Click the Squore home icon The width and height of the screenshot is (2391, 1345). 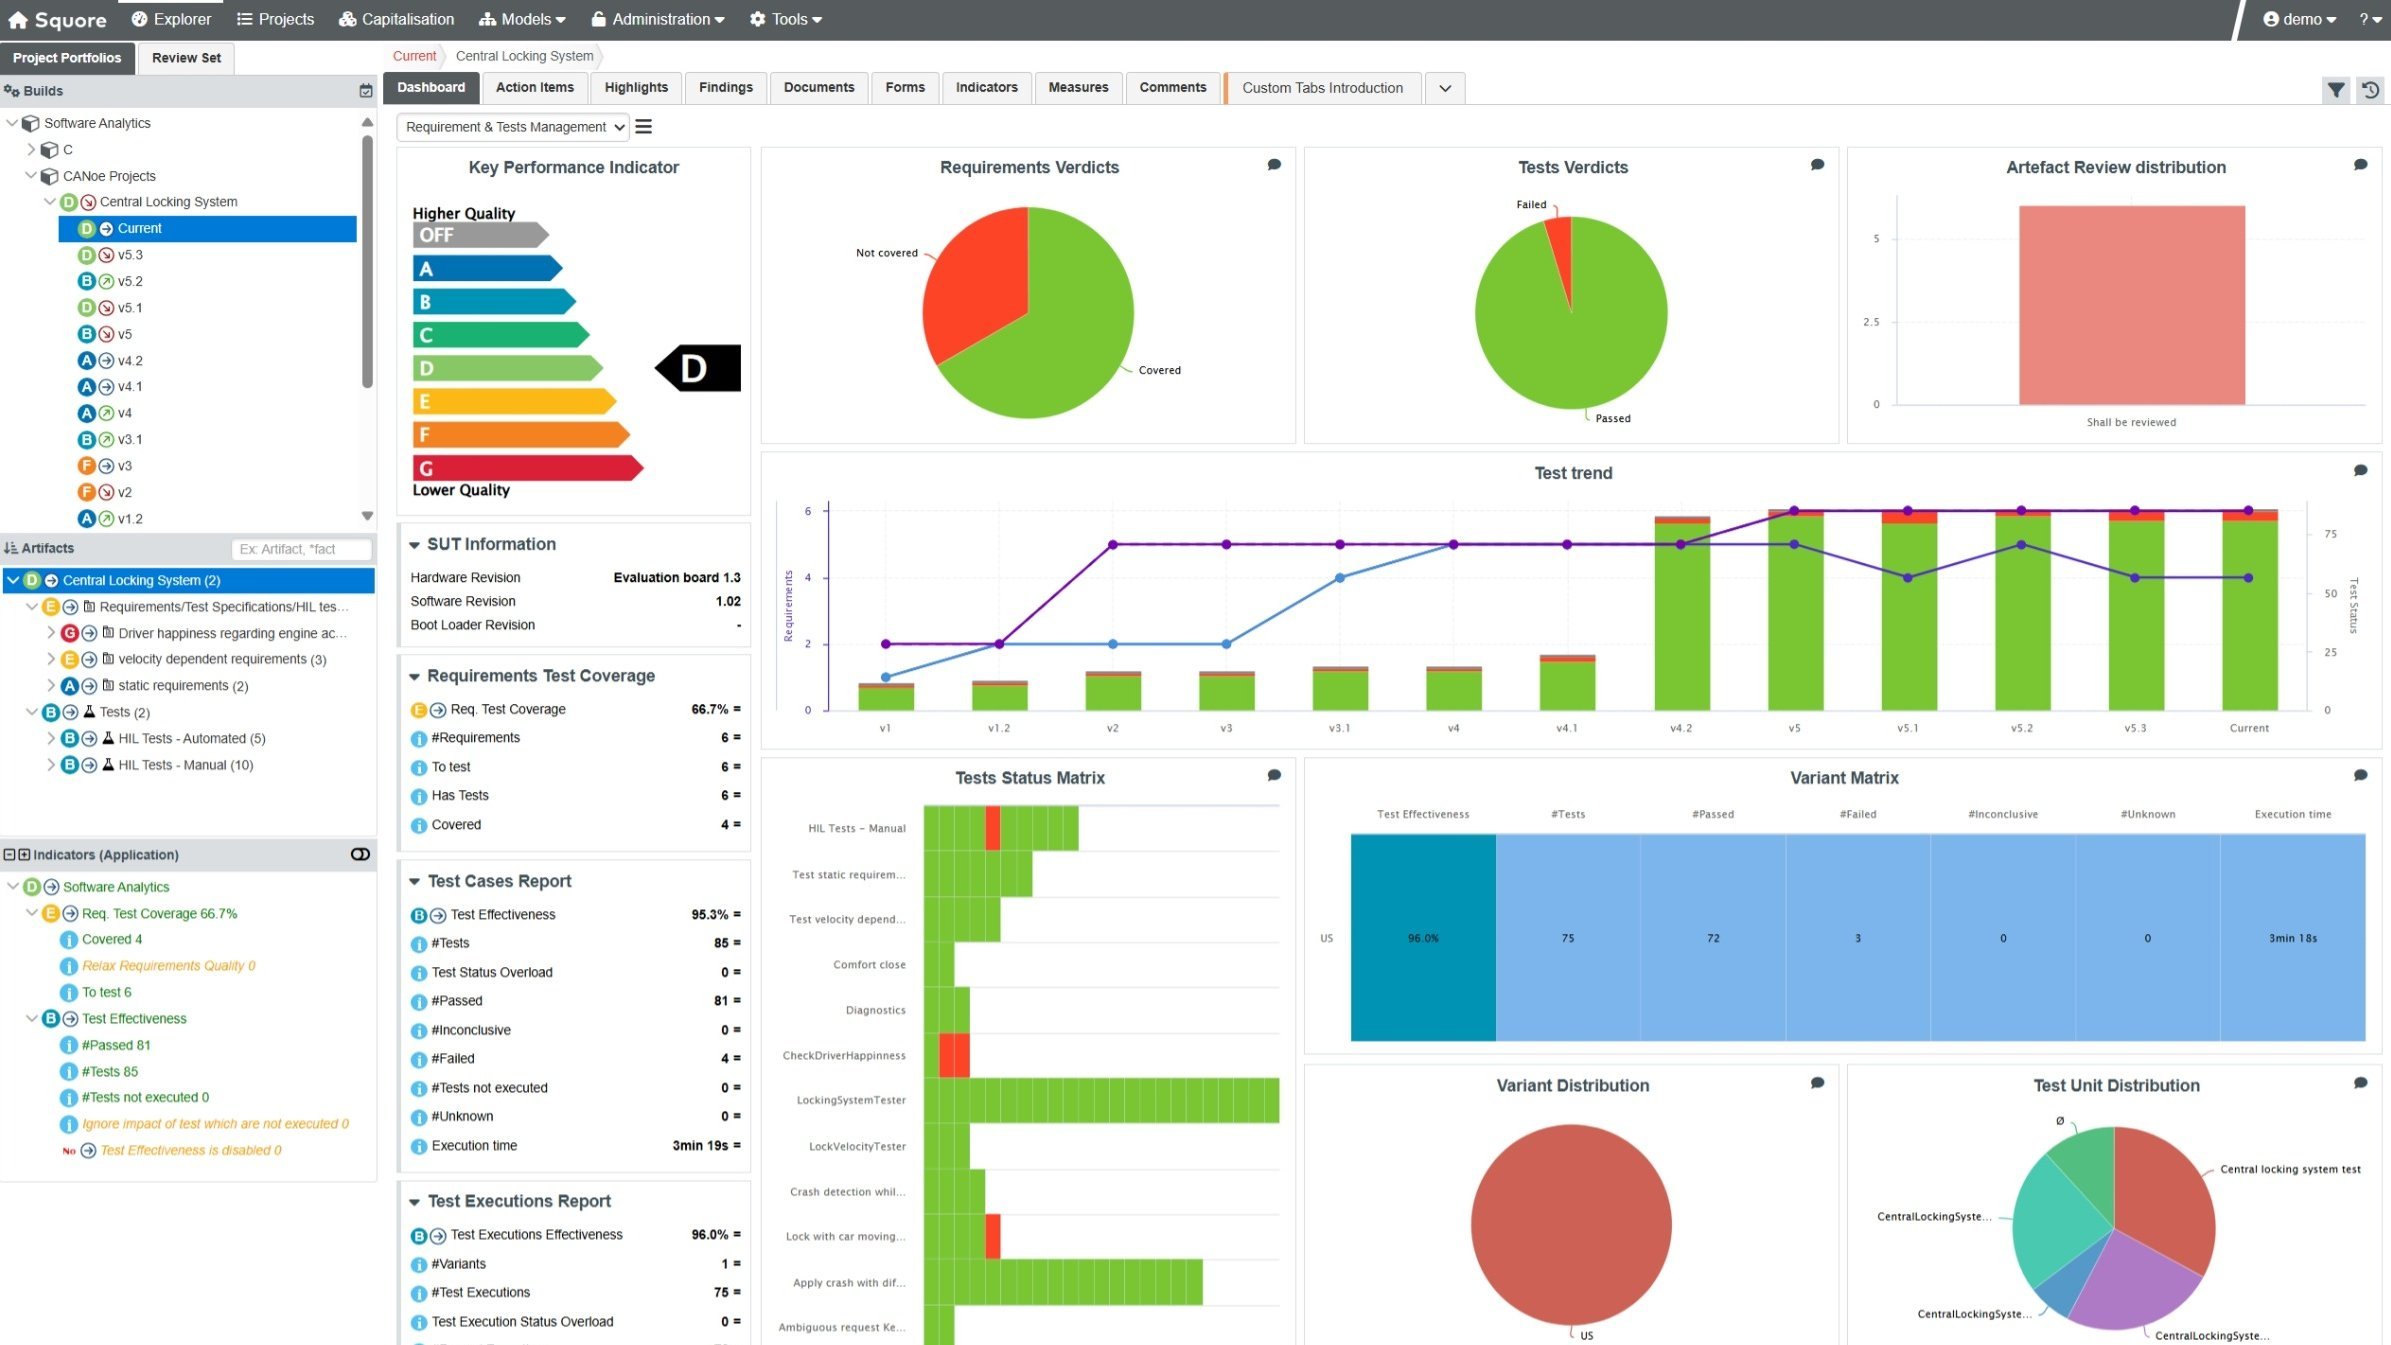[17, 19]
